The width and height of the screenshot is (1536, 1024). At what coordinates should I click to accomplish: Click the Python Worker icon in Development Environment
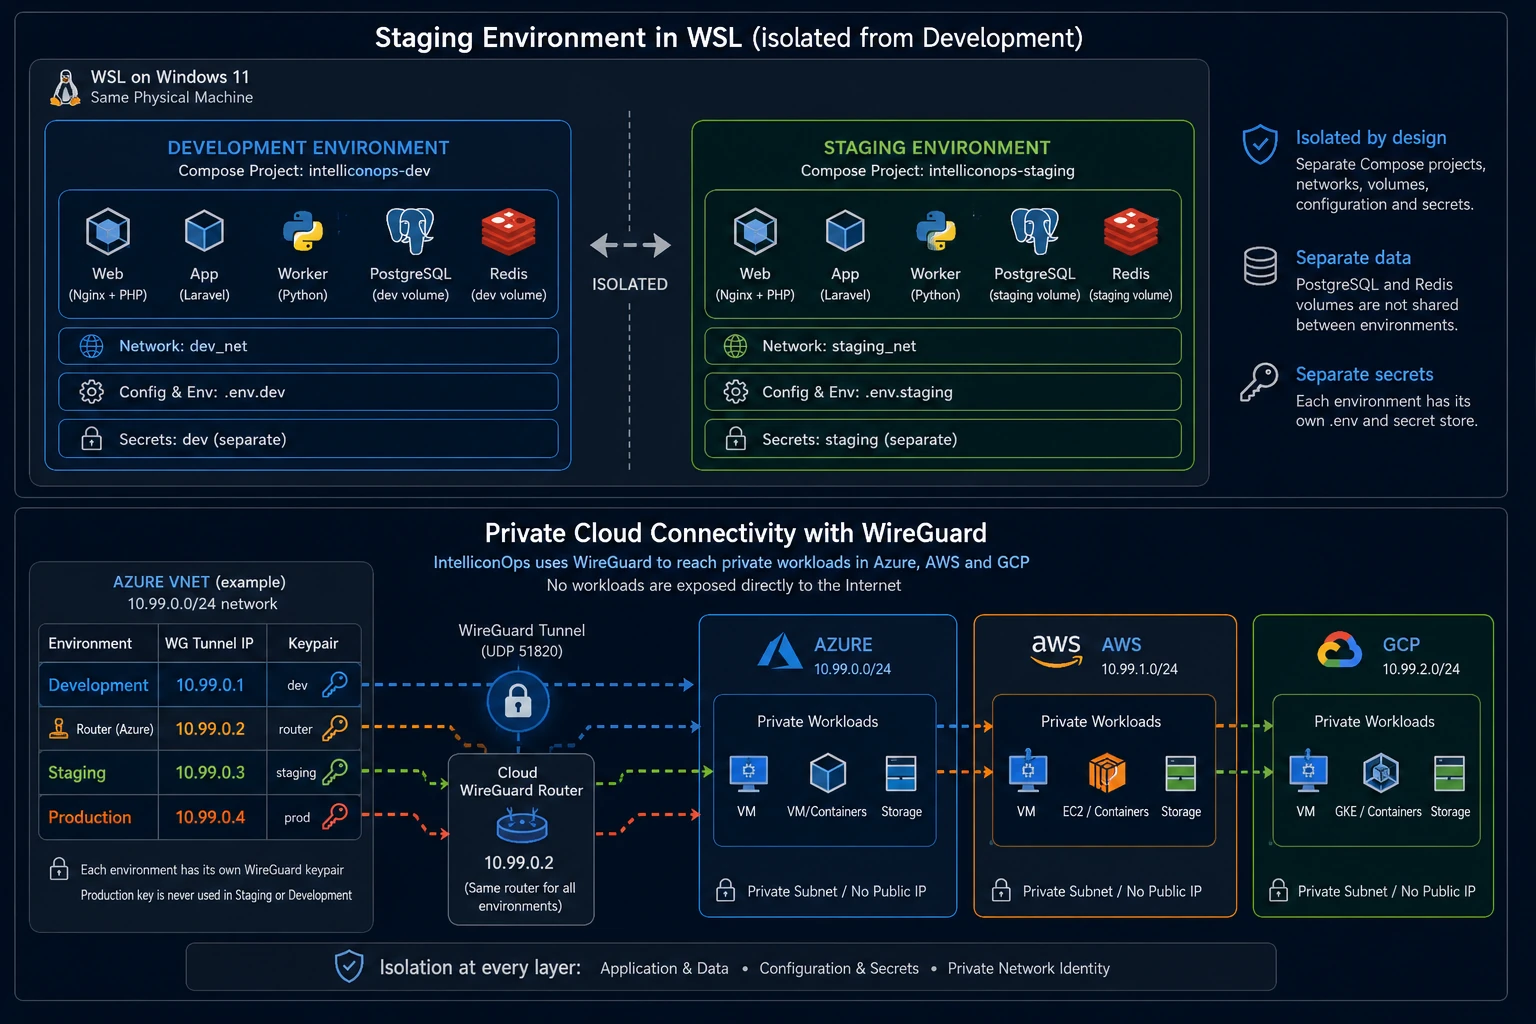(302, 231)
